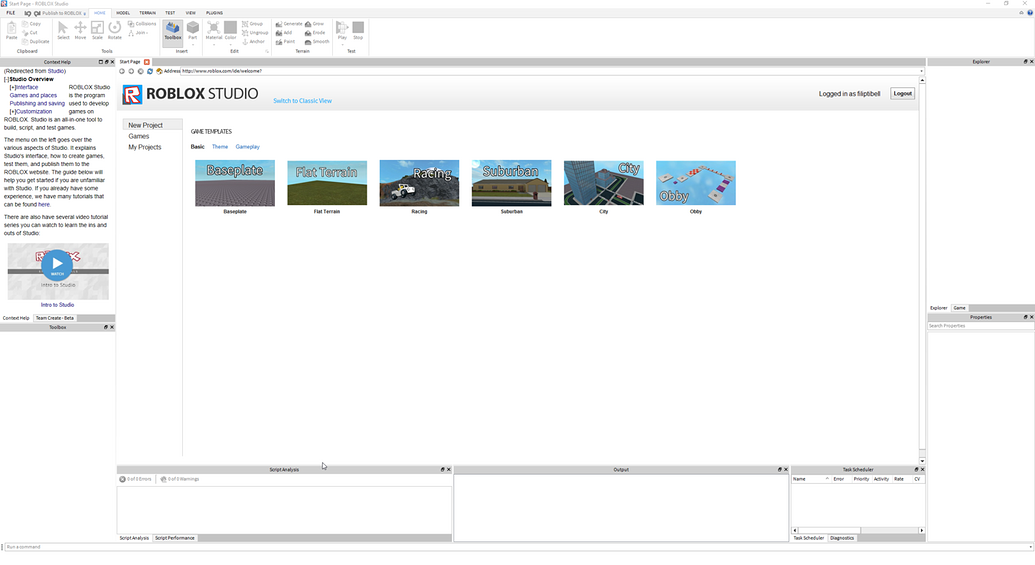Screen dimensions: 1035x565
Task: Switch to the VIEW ribbon tab
Action: pos(190,13)
